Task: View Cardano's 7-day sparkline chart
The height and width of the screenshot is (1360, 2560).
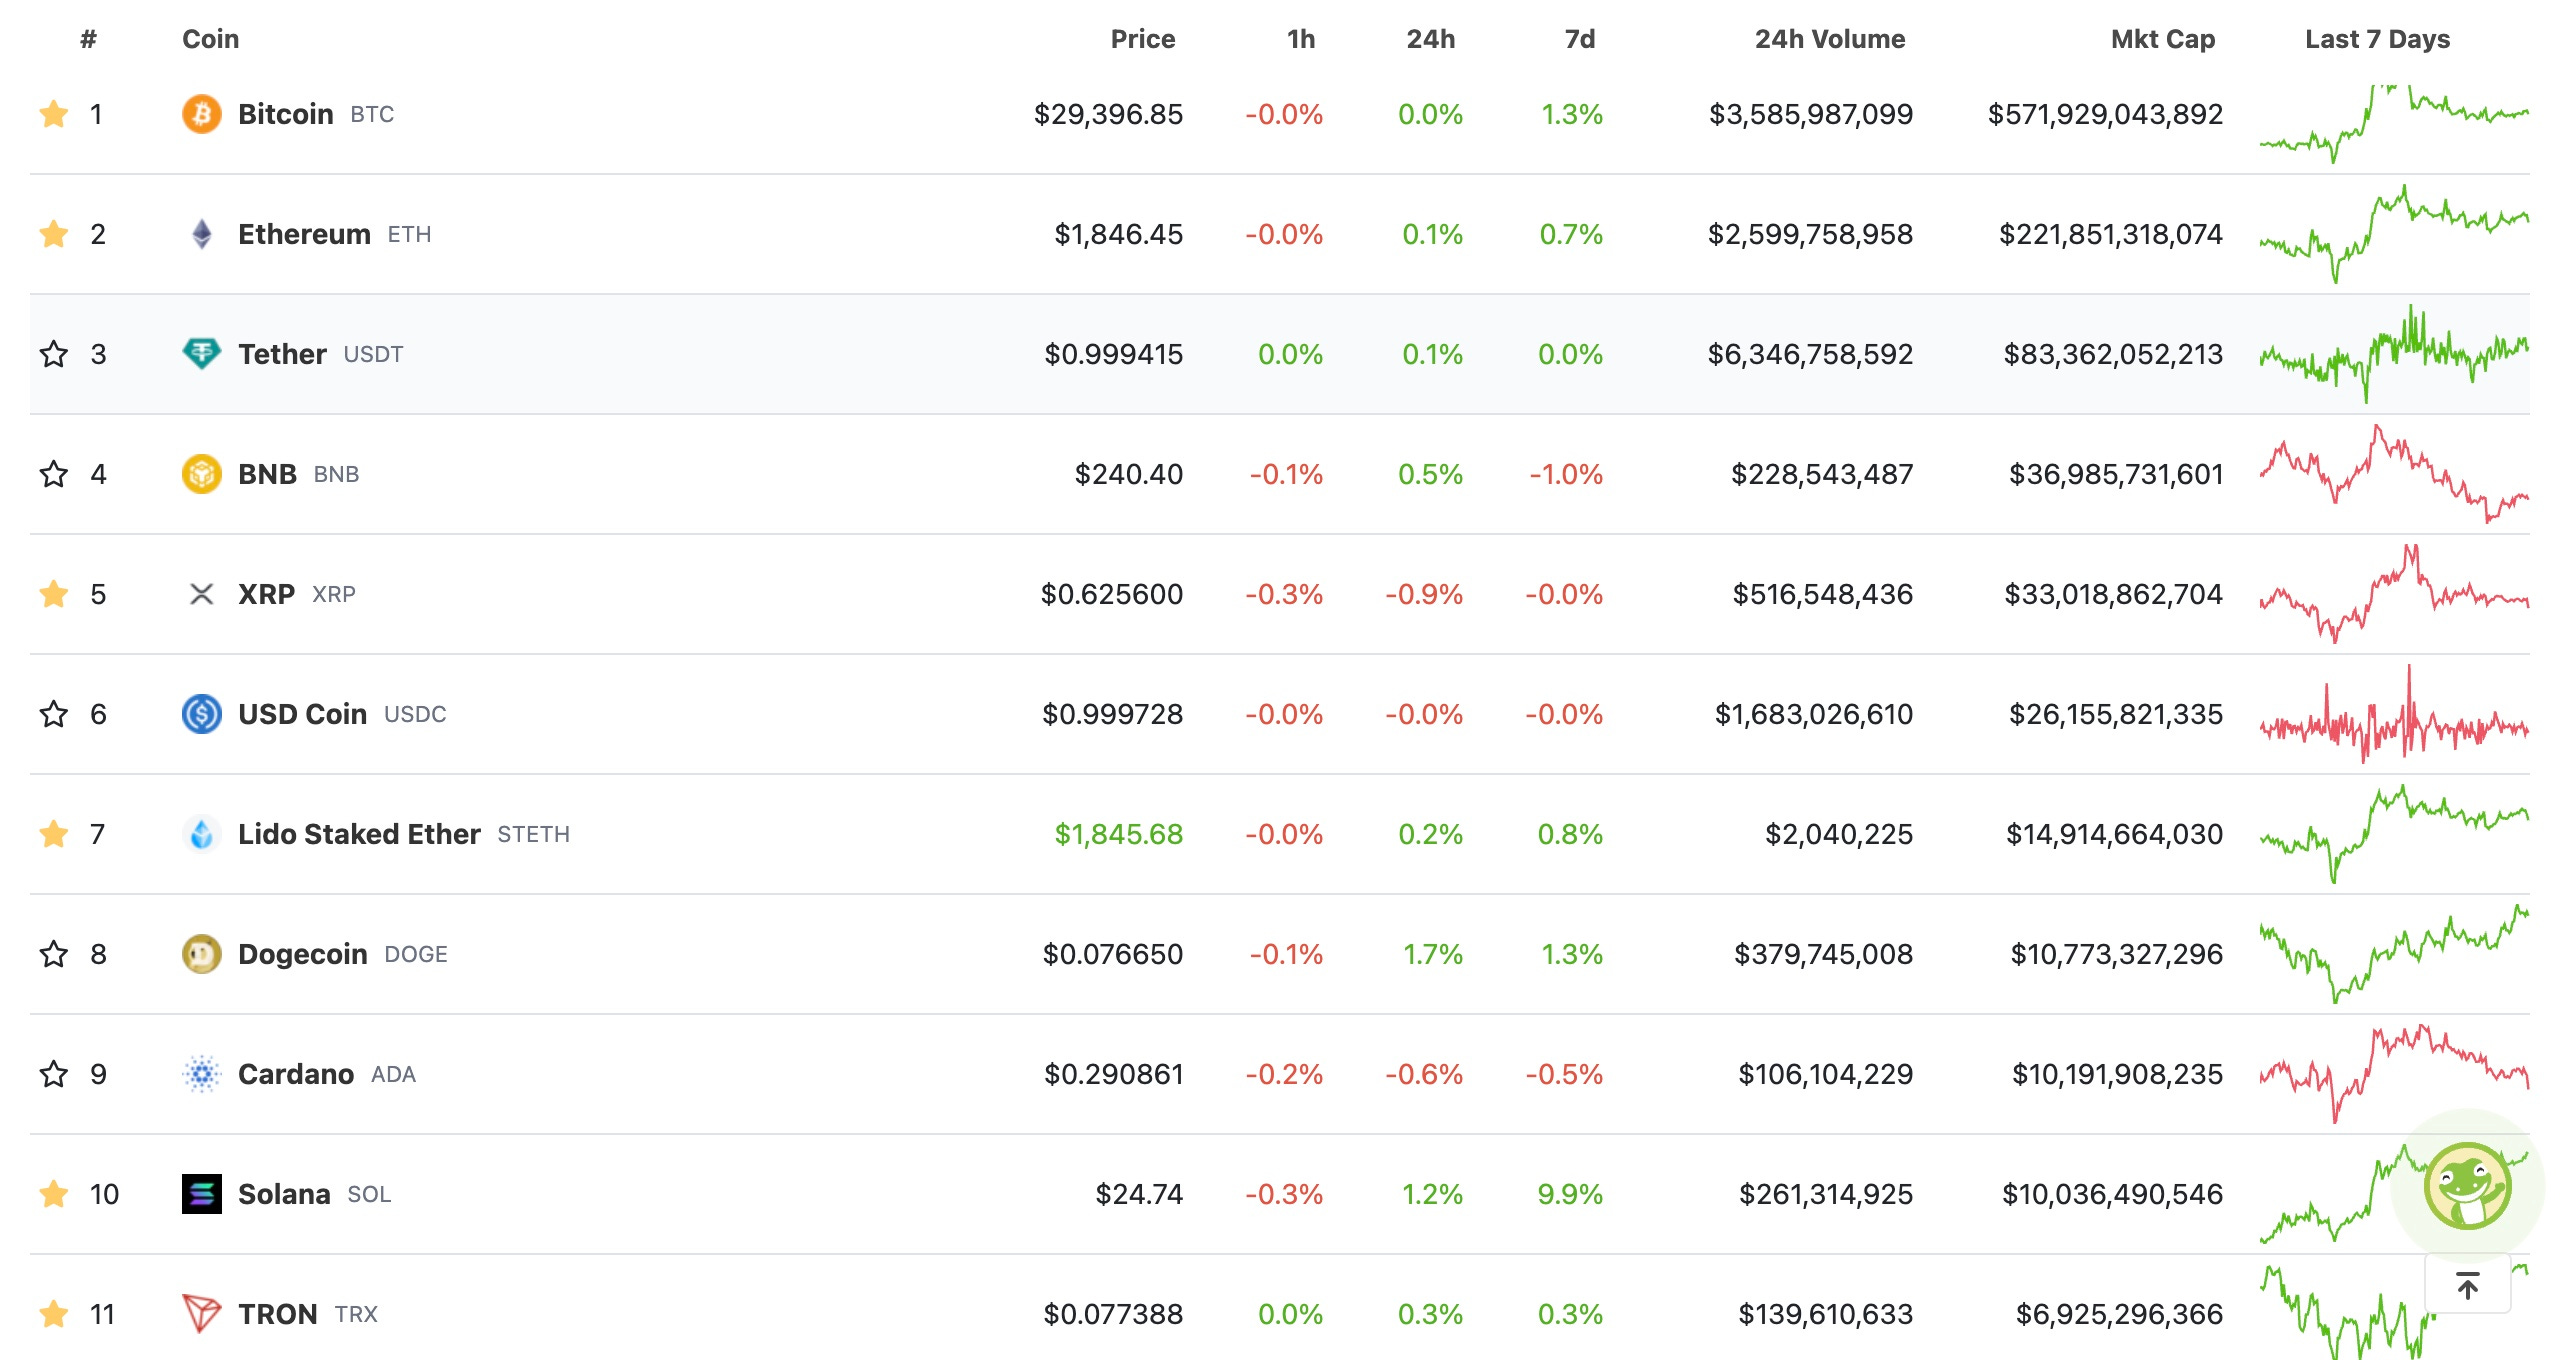Action: tap(2394, 1074)
